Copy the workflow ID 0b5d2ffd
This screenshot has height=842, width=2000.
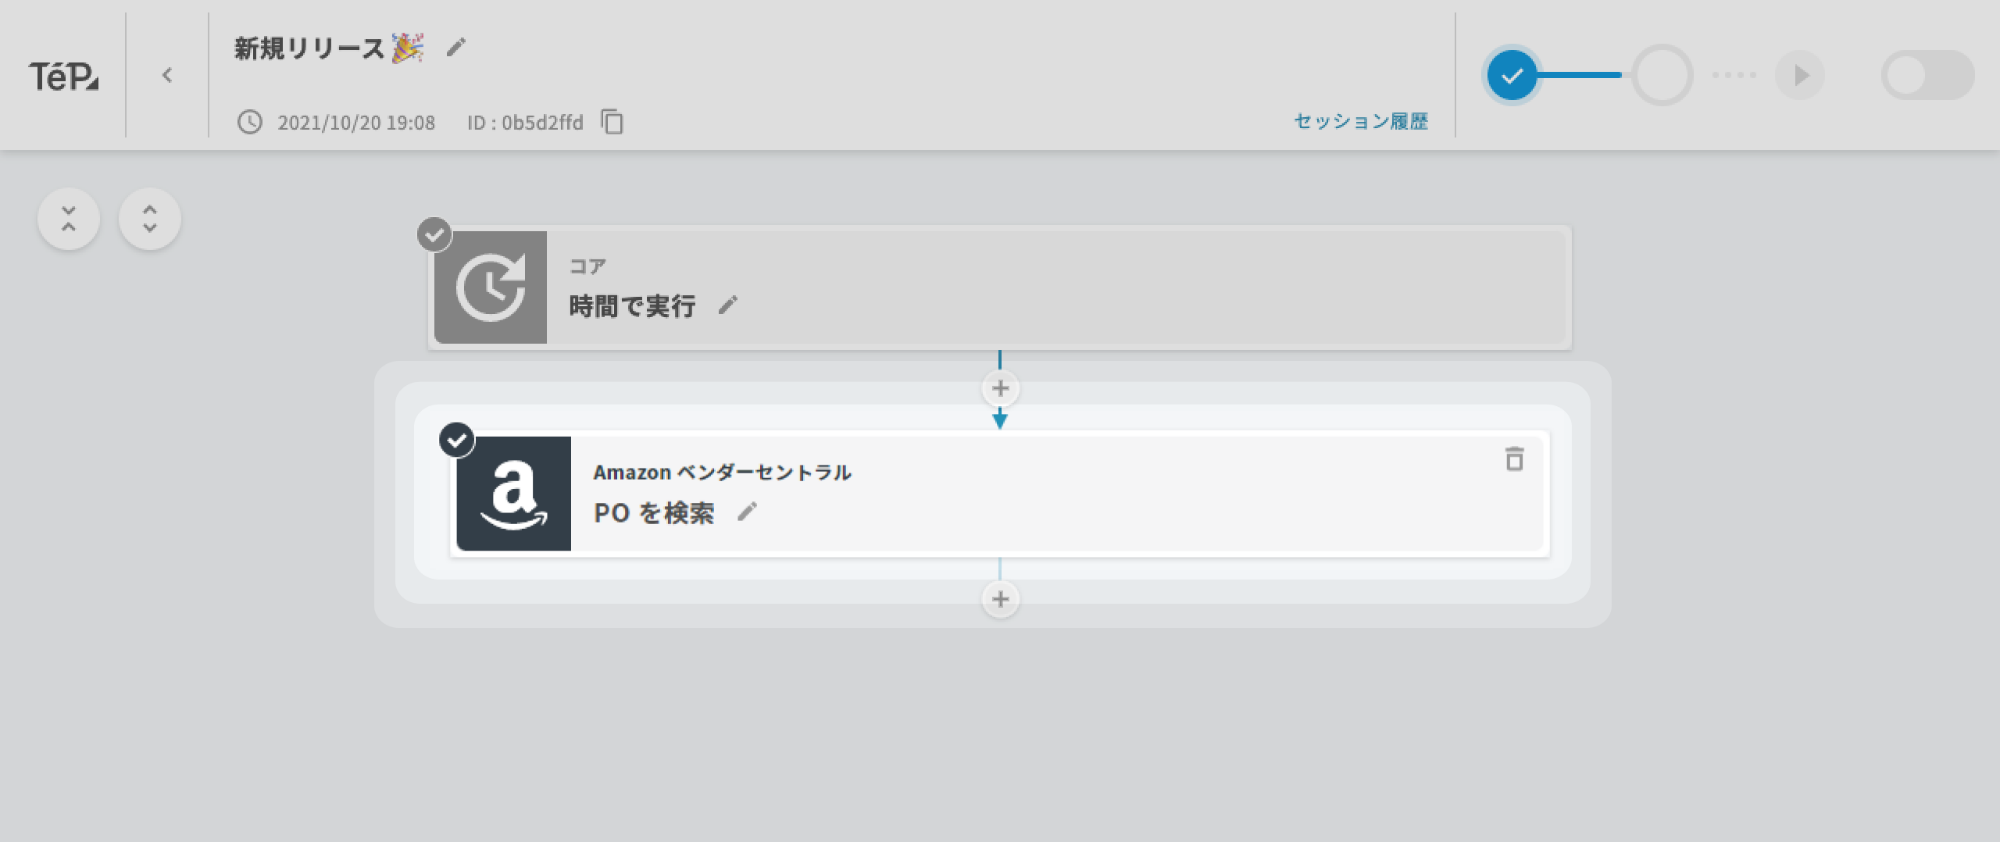pyautogui.click(x=612, y=122)
